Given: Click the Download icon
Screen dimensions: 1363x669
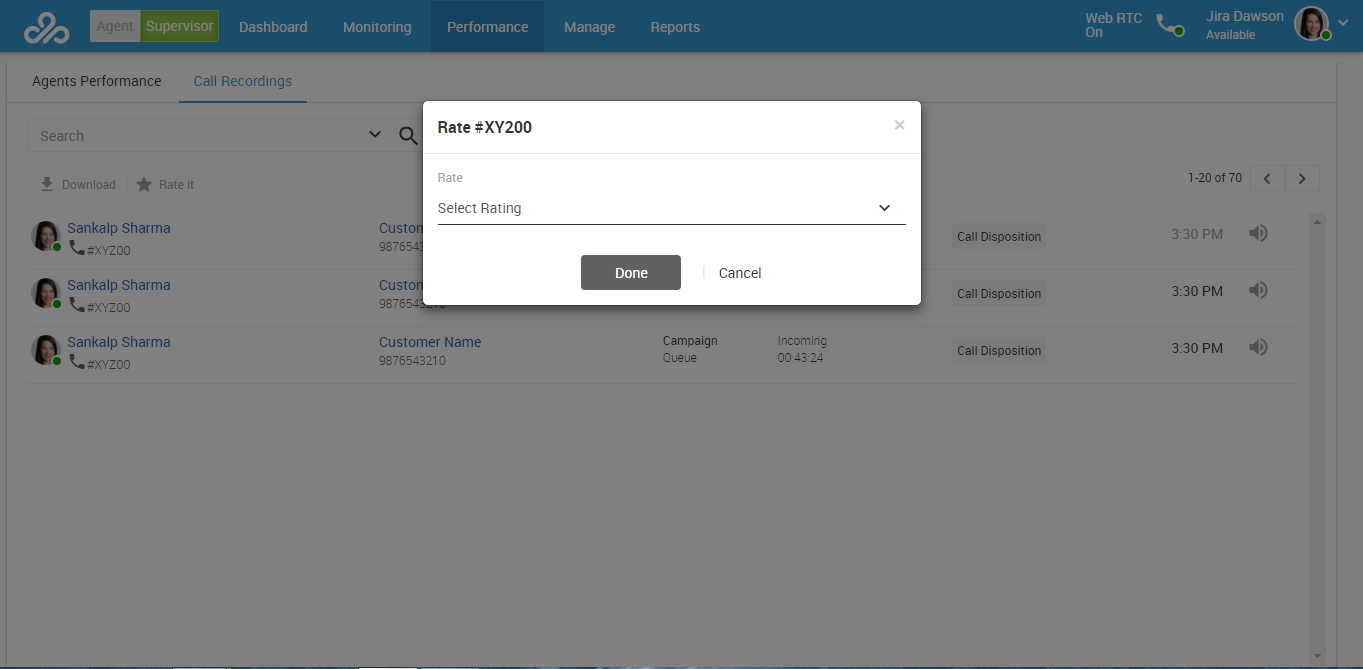Looking at the screenshot, I should point(47,185).
